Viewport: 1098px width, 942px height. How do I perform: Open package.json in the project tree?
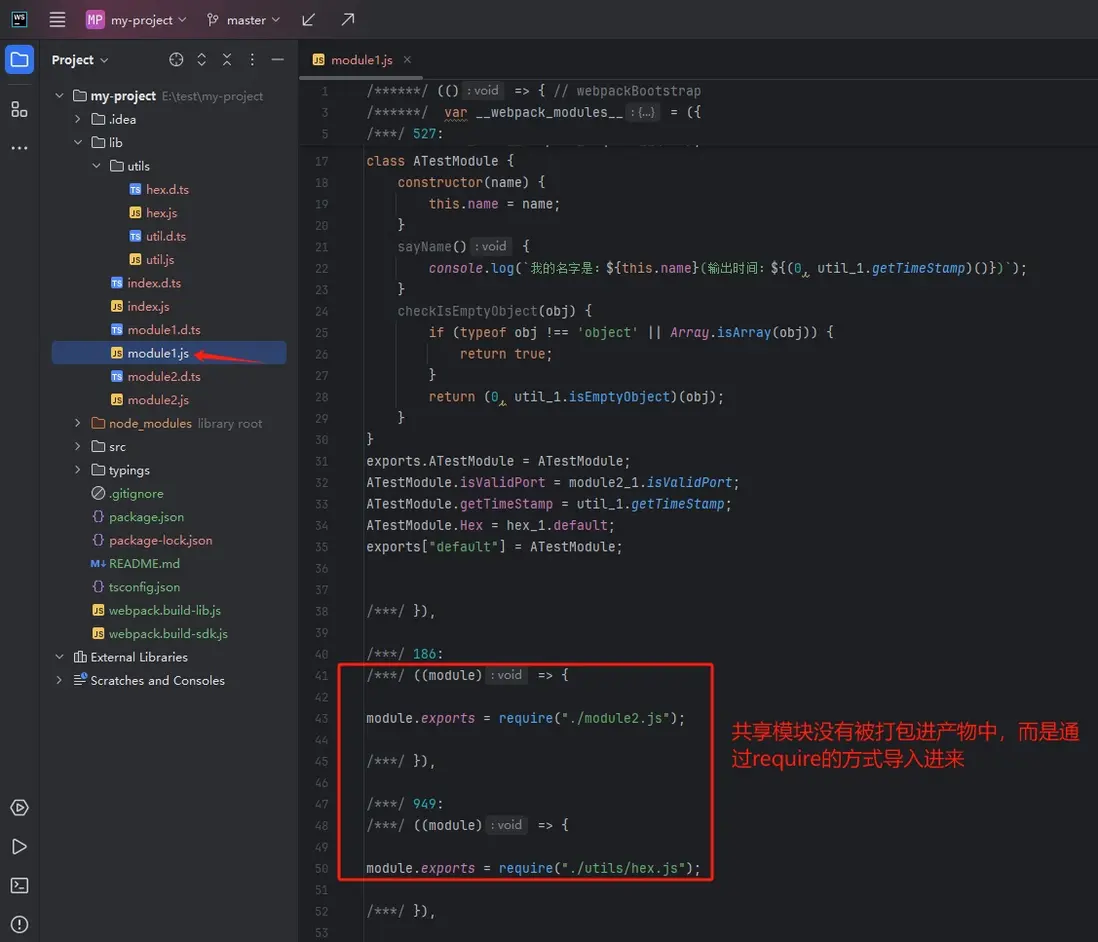146,517
